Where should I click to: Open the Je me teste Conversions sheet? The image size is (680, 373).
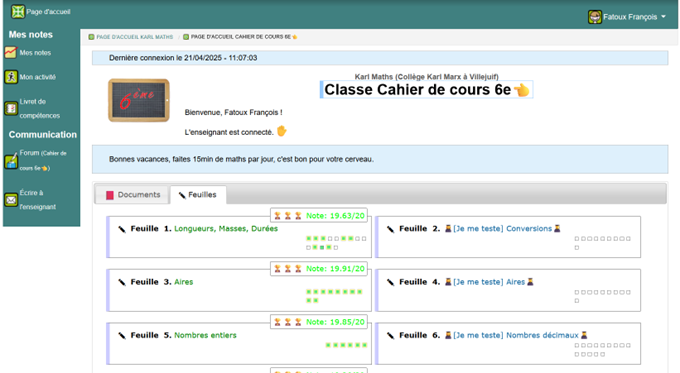[x=503, y=229]
